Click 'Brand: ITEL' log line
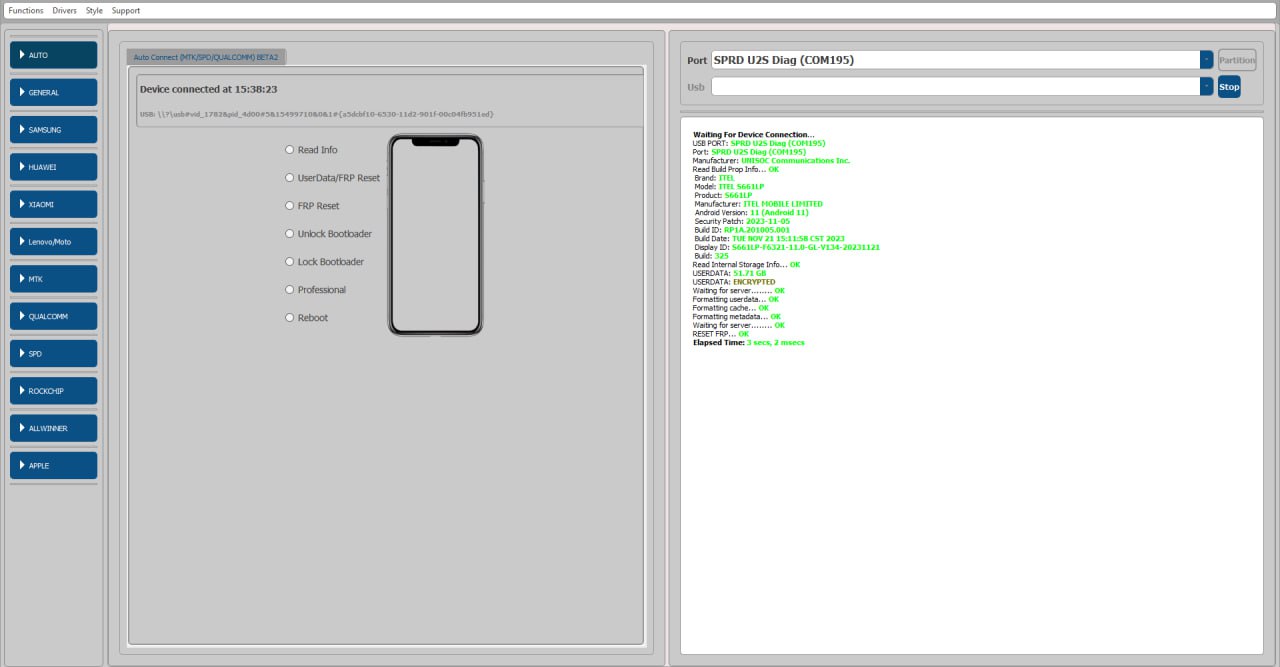 715,178
